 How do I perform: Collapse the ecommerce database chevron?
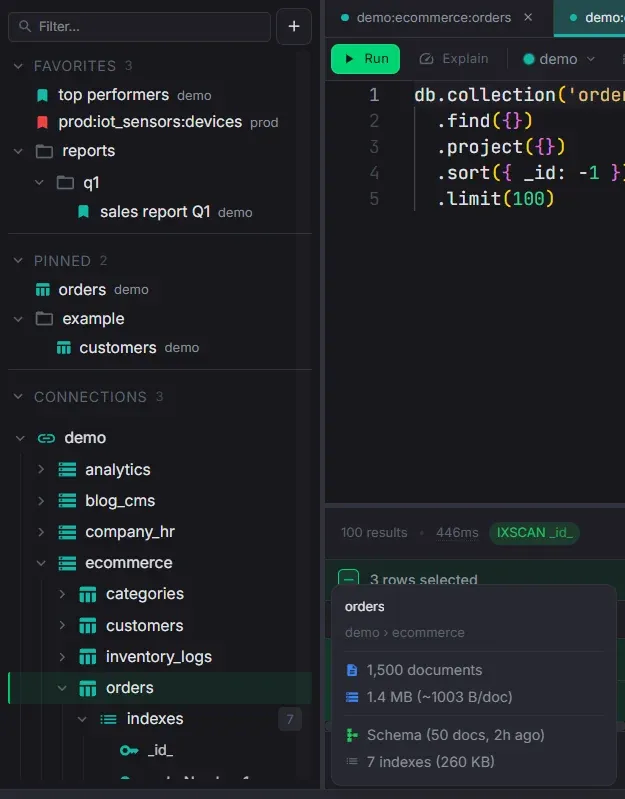coord(41,563)
